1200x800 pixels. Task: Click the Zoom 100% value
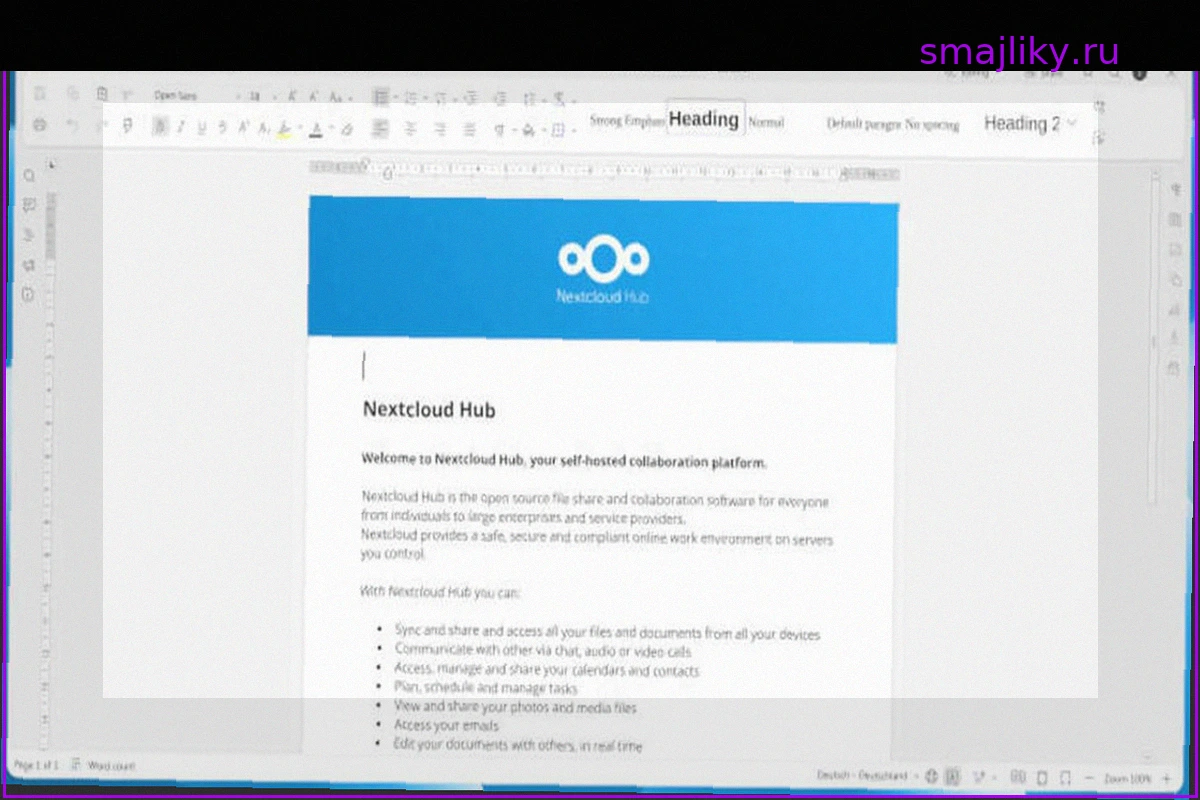click(x=1127, y=778)
